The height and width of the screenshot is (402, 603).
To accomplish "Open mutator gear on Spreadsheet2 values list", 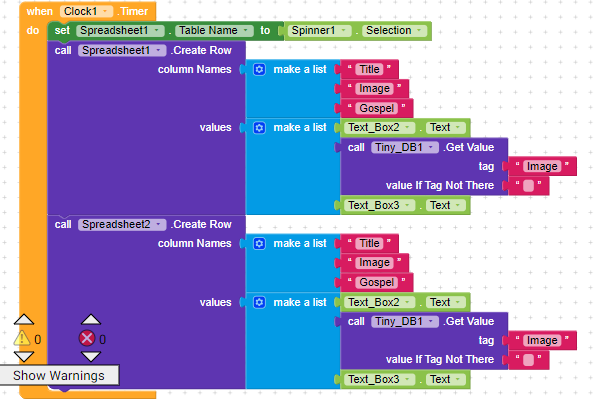I will pos(259,302).
